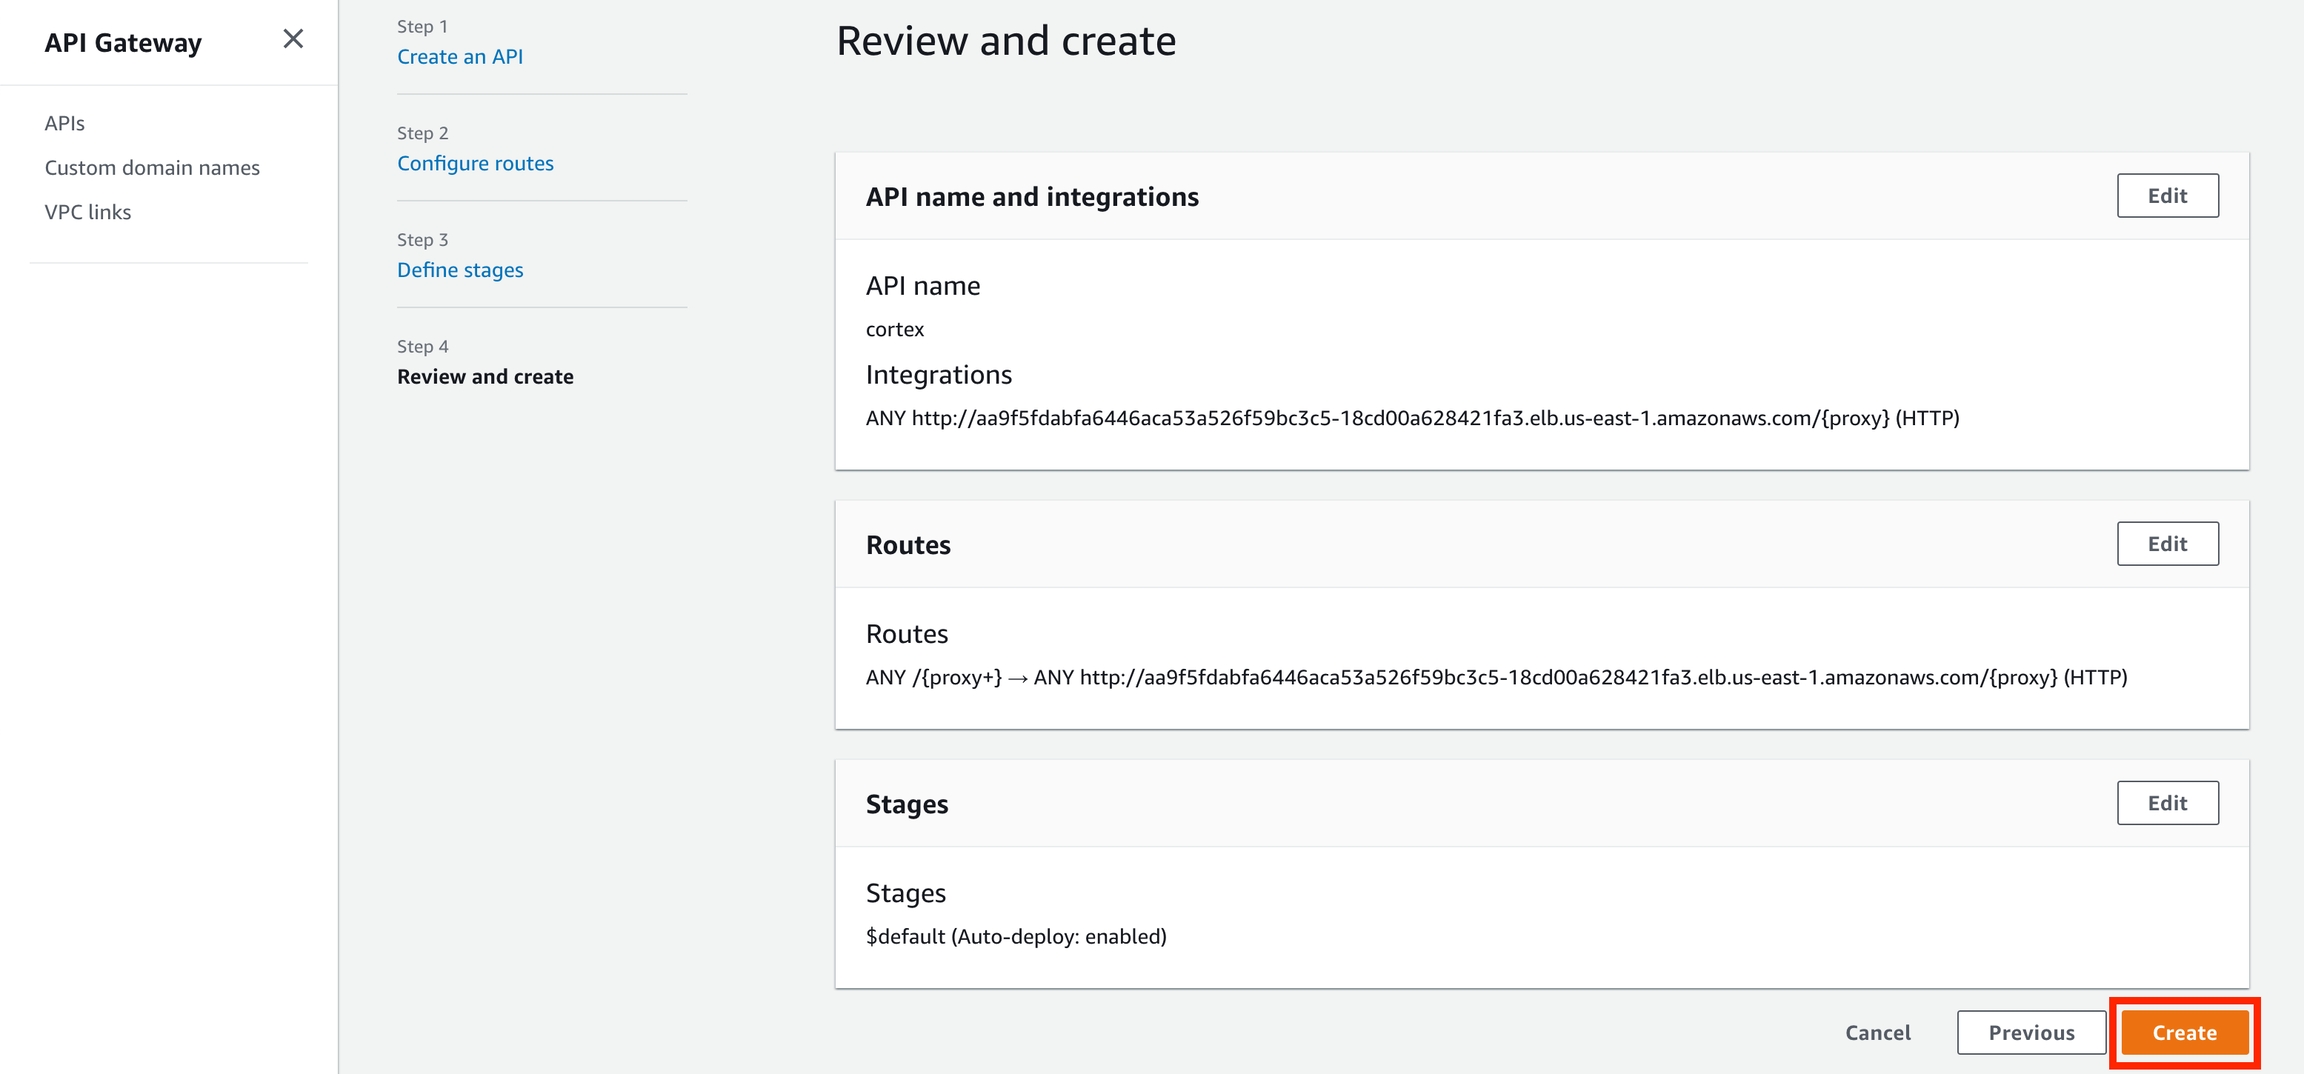Go back with the Previous button
Screen dimensions: 2304x1074
tap(2031, 1033)
